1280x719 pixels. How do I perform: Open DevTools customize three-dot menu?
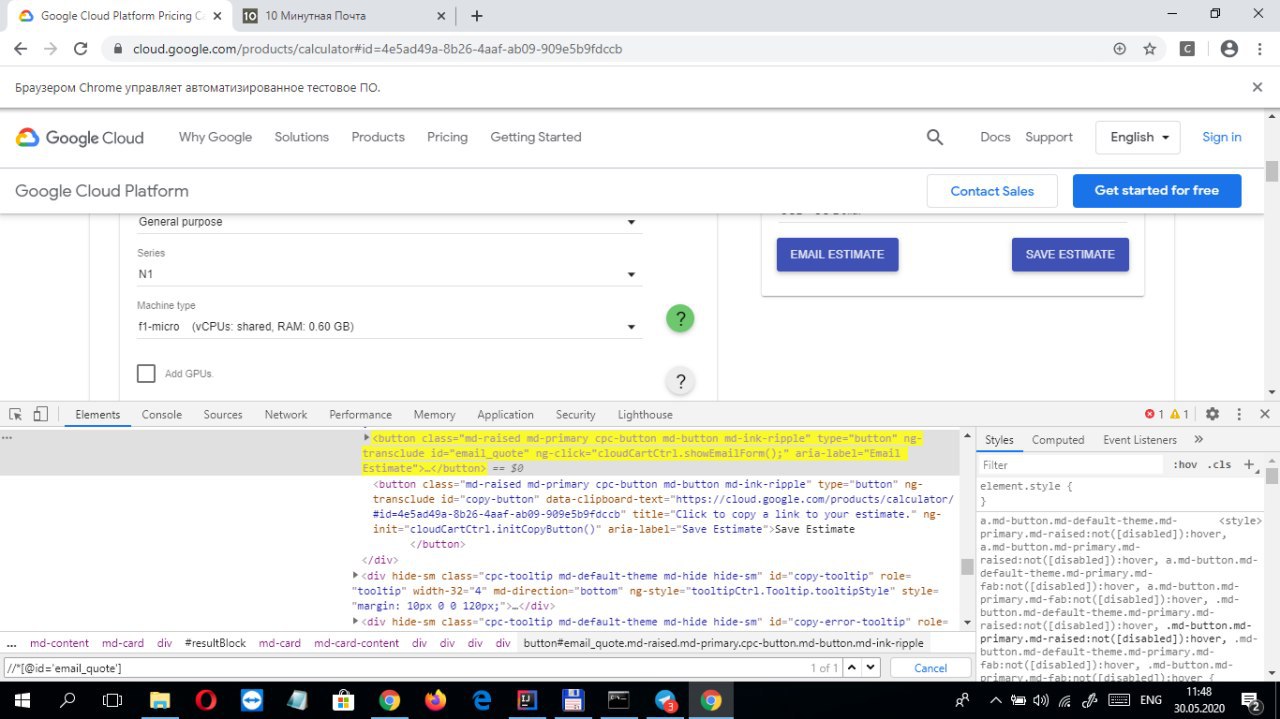pyautogui.click(x=1240, y=414)
